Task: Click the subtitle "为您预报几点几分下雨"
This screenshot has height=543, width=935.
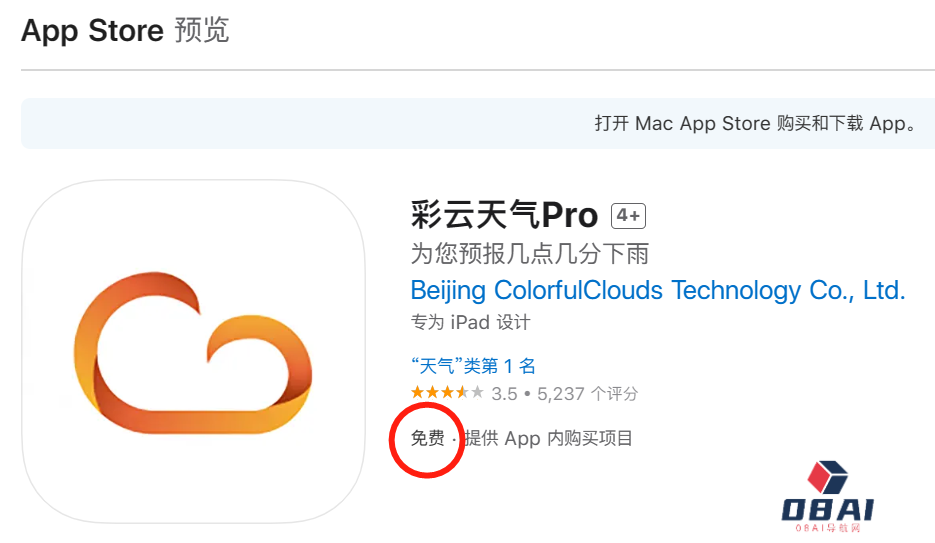Action: (530, 252)
